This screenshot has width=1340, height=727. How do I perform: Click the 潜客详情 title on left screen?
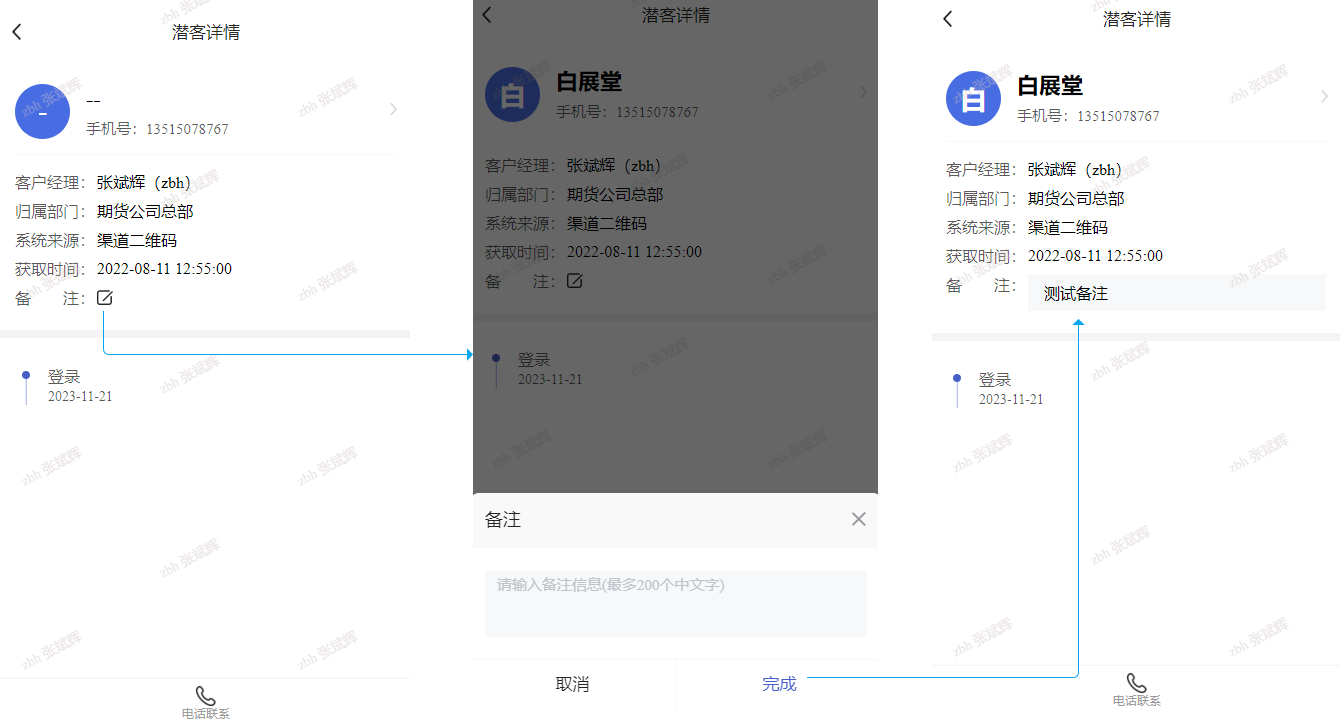[x=206, y=32]
